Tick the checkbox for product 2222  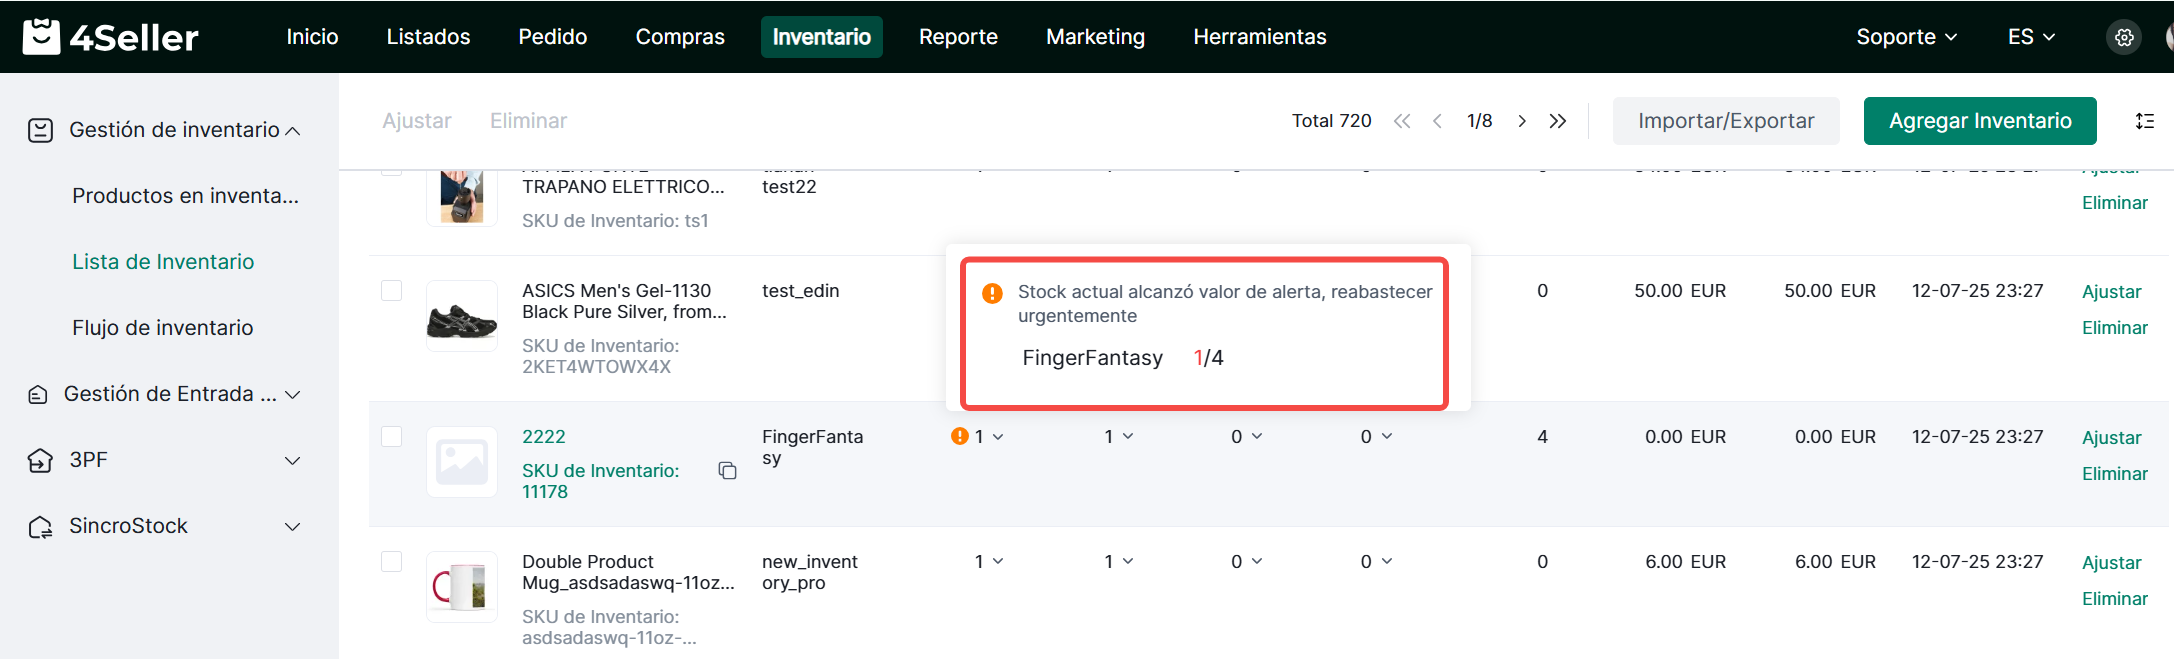(x=392, y=436)
